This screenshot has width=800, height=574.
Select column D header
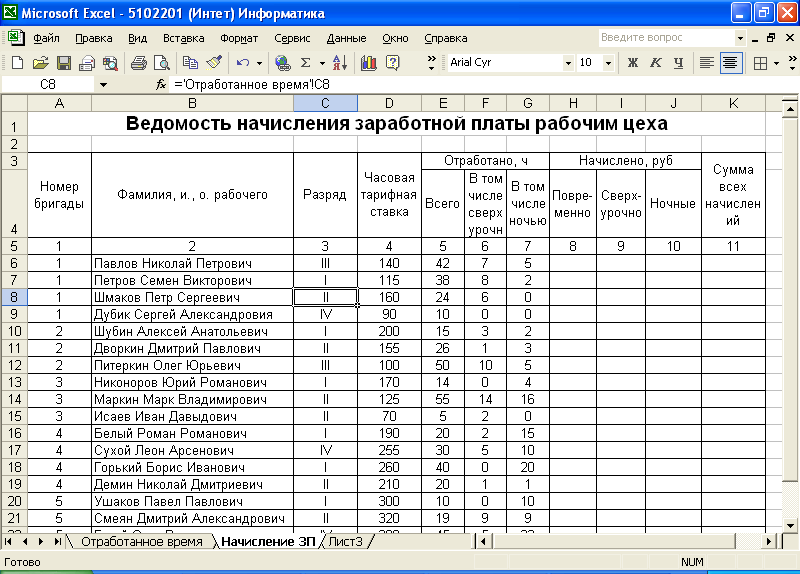tap(389, 103)
